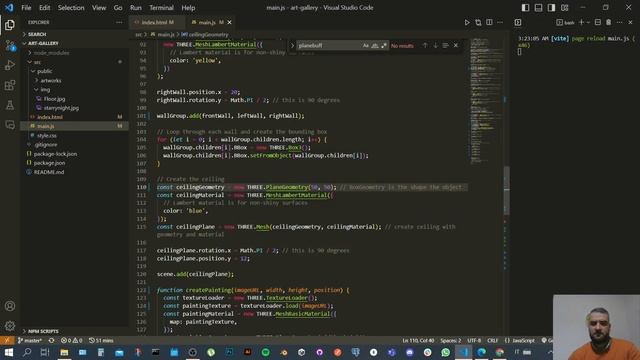Open the Terminal menu

pyautogui.click(x=161, y=8)
